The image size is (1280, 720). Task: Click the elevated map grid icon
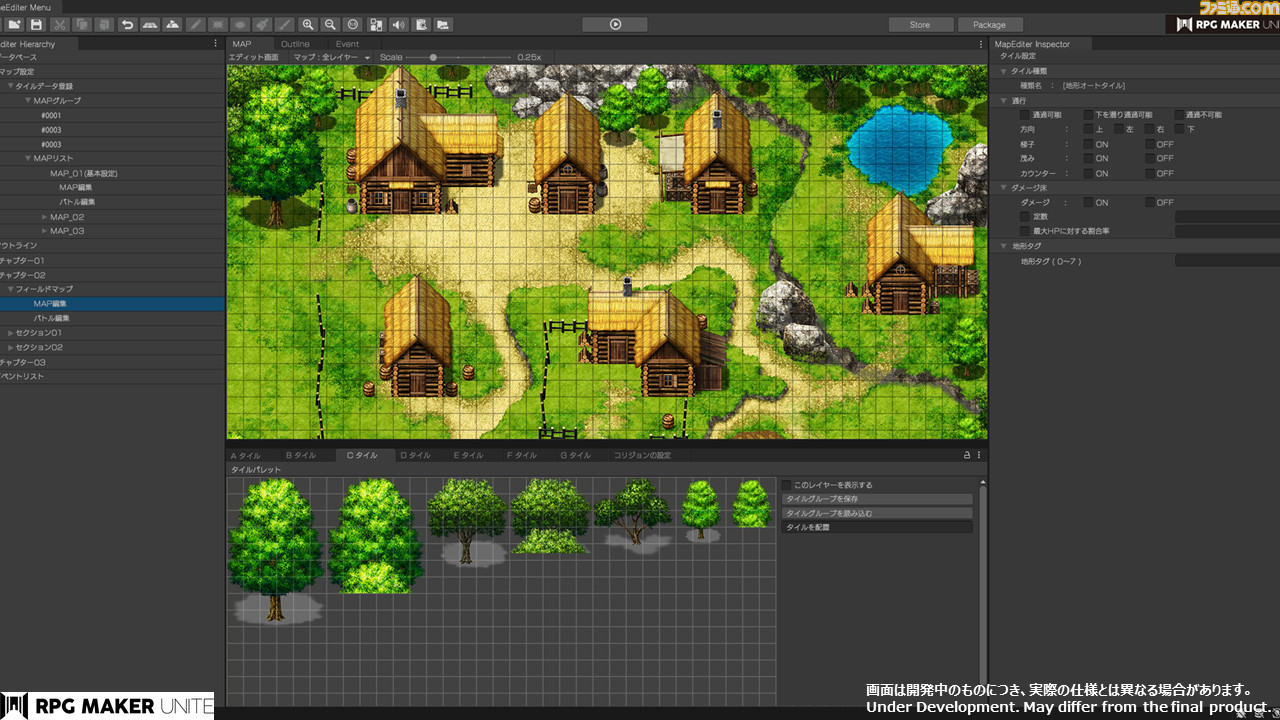tap(172, 24)
